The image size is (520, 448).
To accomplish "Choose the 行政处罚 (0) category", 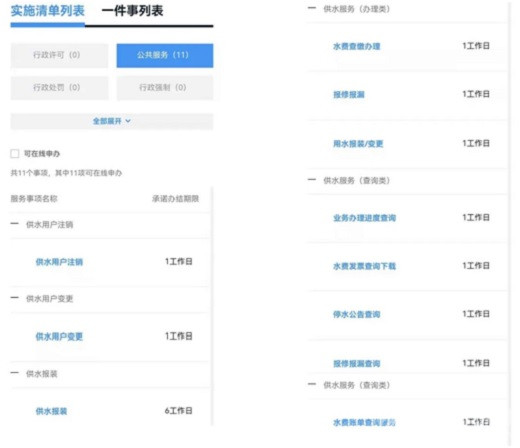I will (x=59, y=88).
